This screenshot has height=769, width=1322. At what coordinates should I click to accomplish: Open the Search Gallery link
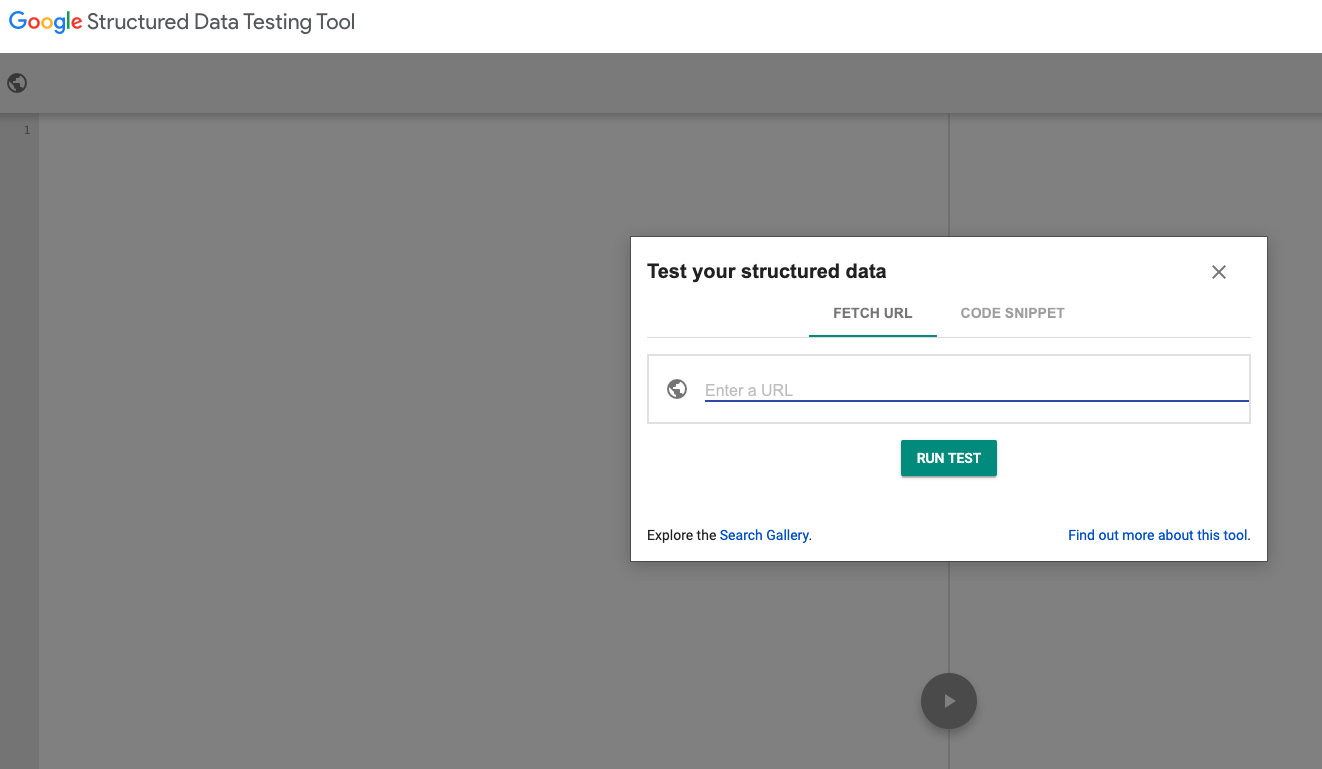(764, 535)
